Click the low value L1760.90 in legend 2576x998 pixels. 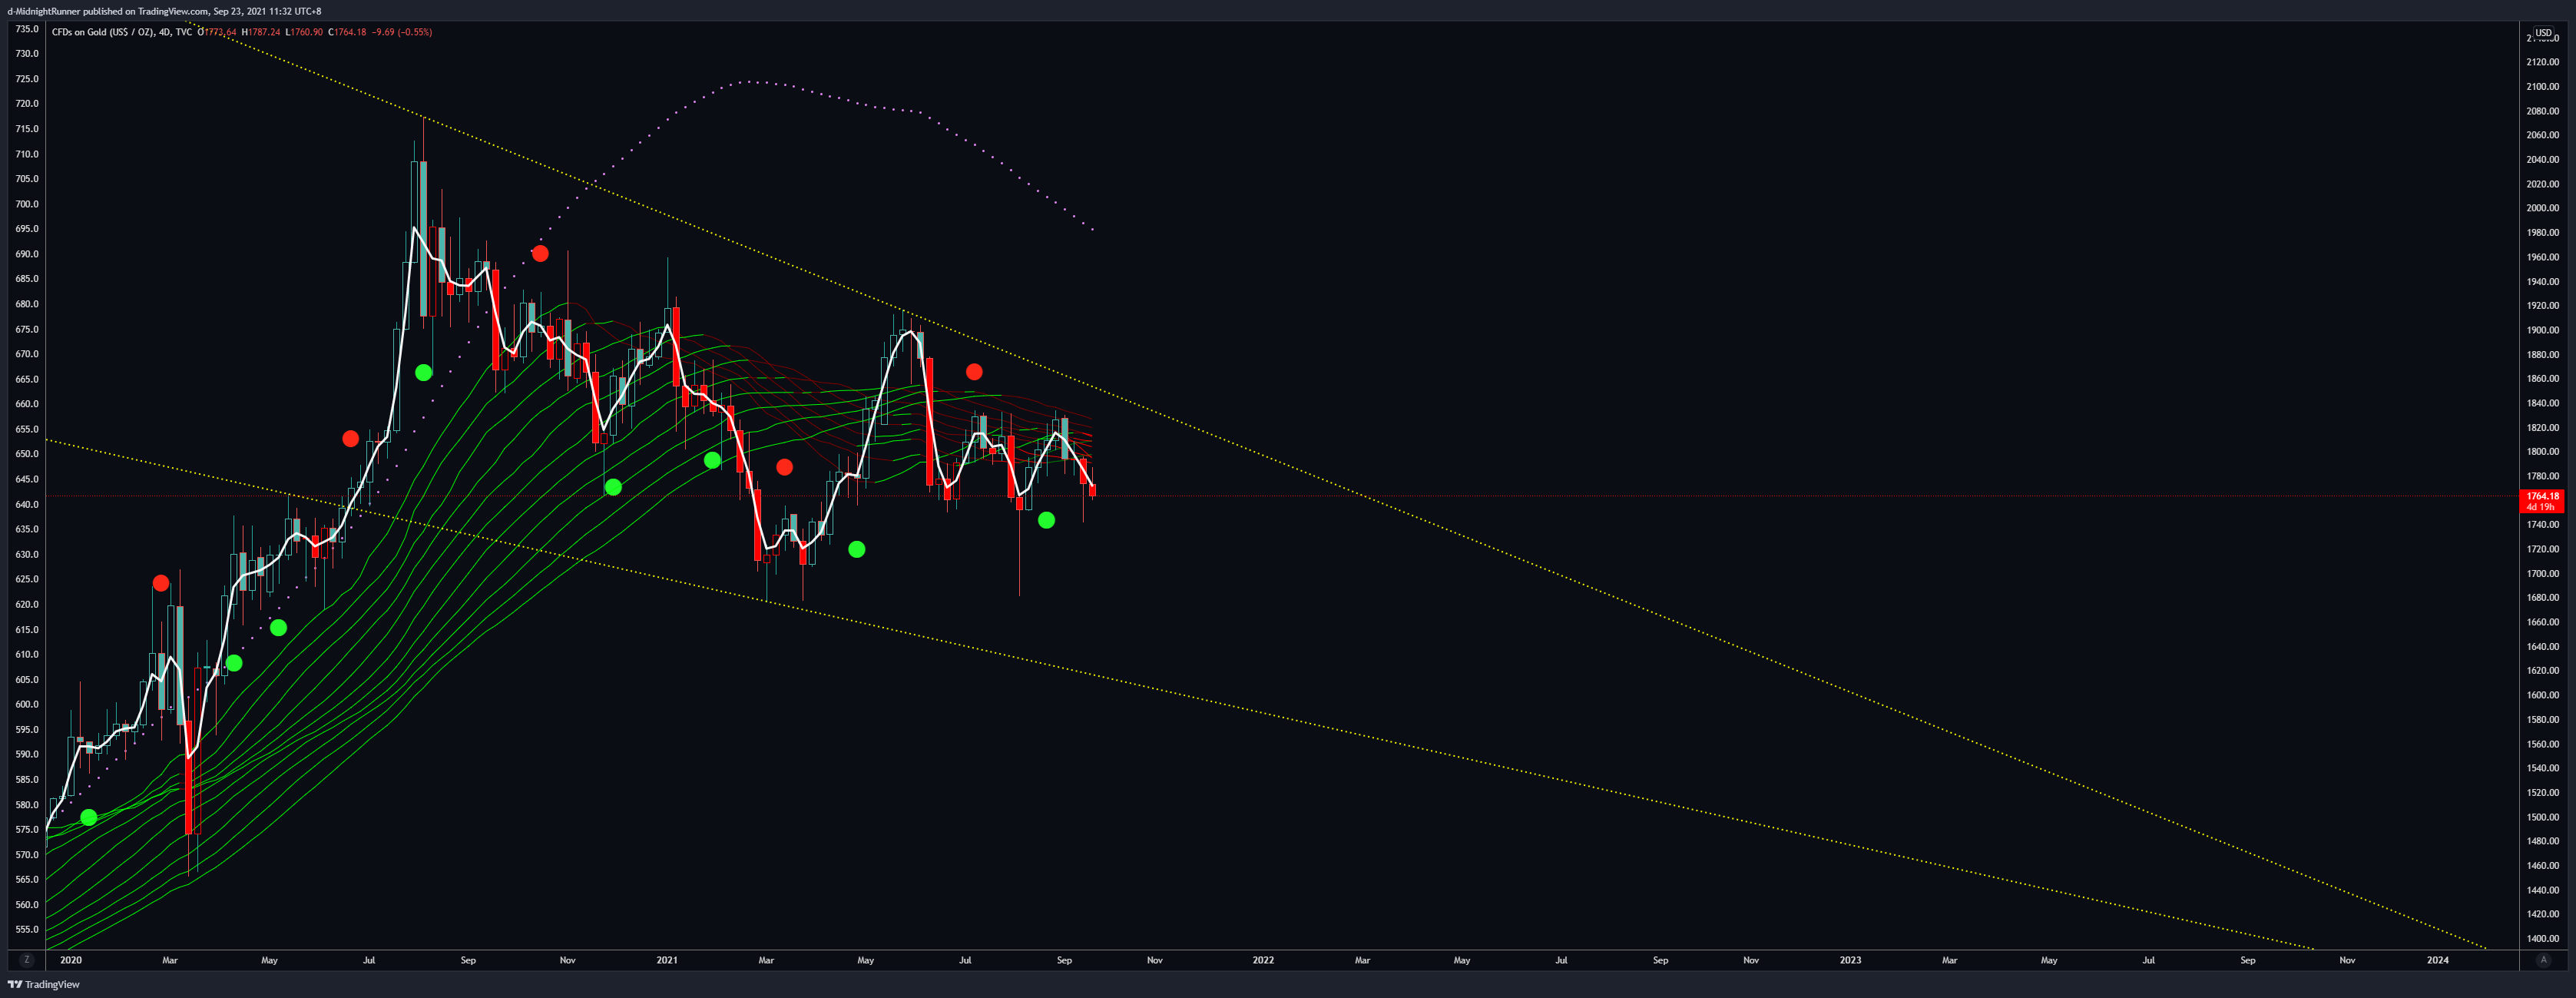pos(304,32)
